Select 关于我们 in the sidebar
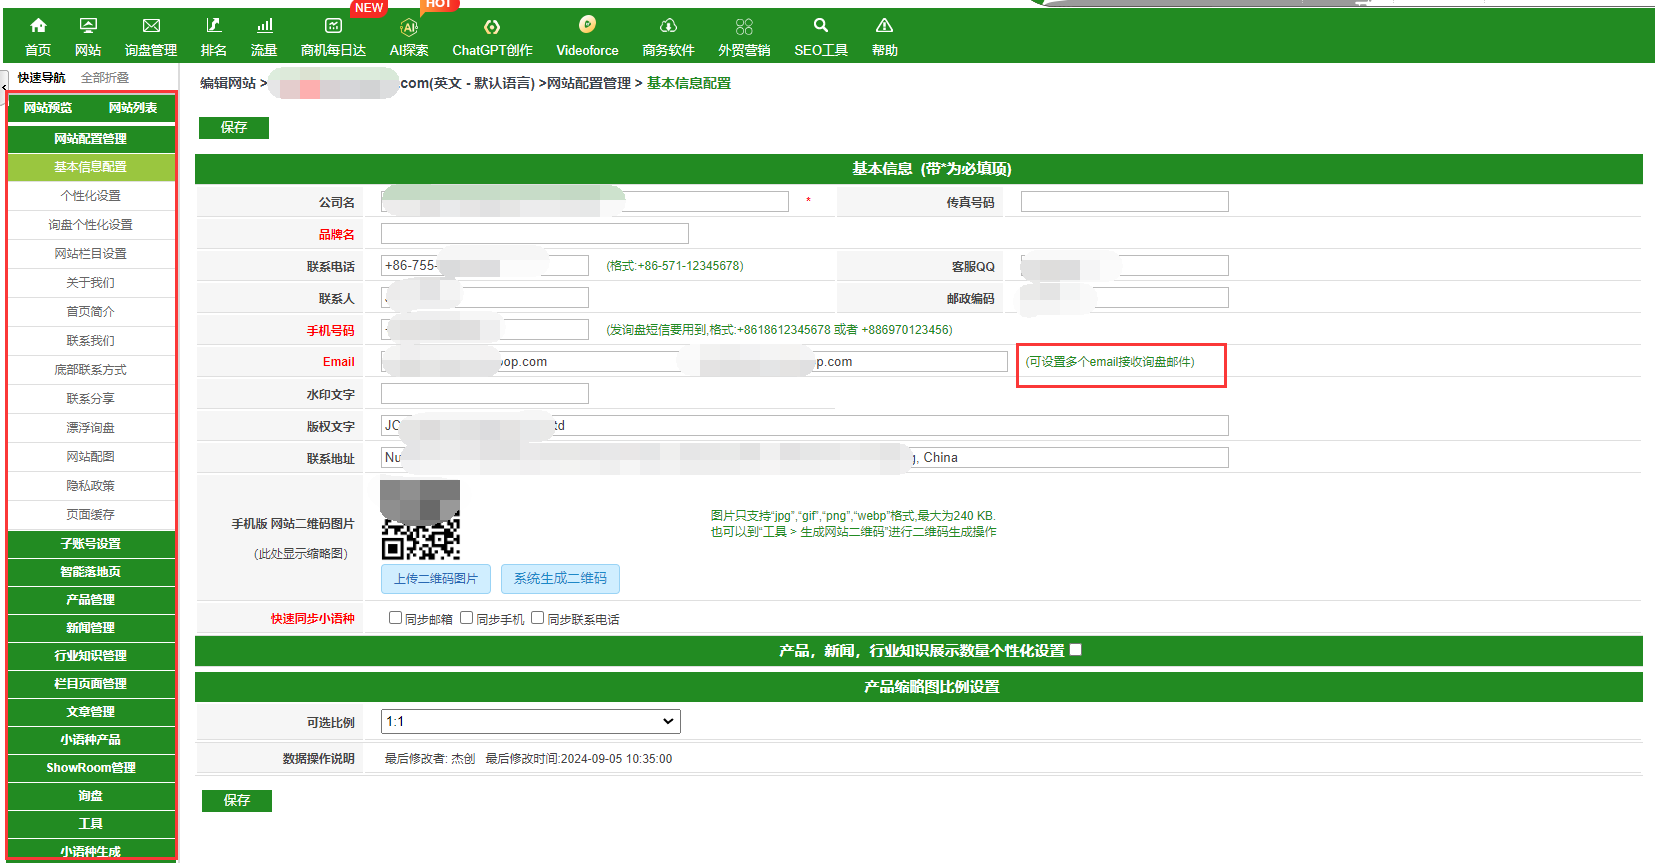This screenshot has height=863, width=1655. coord(91,283)
